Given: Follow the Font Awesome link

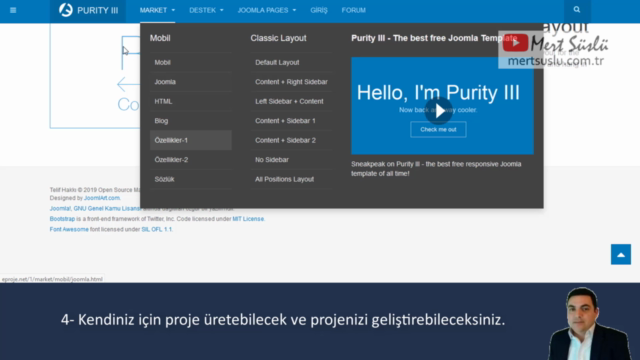Looking at the screenshot, I should point(69,229).
